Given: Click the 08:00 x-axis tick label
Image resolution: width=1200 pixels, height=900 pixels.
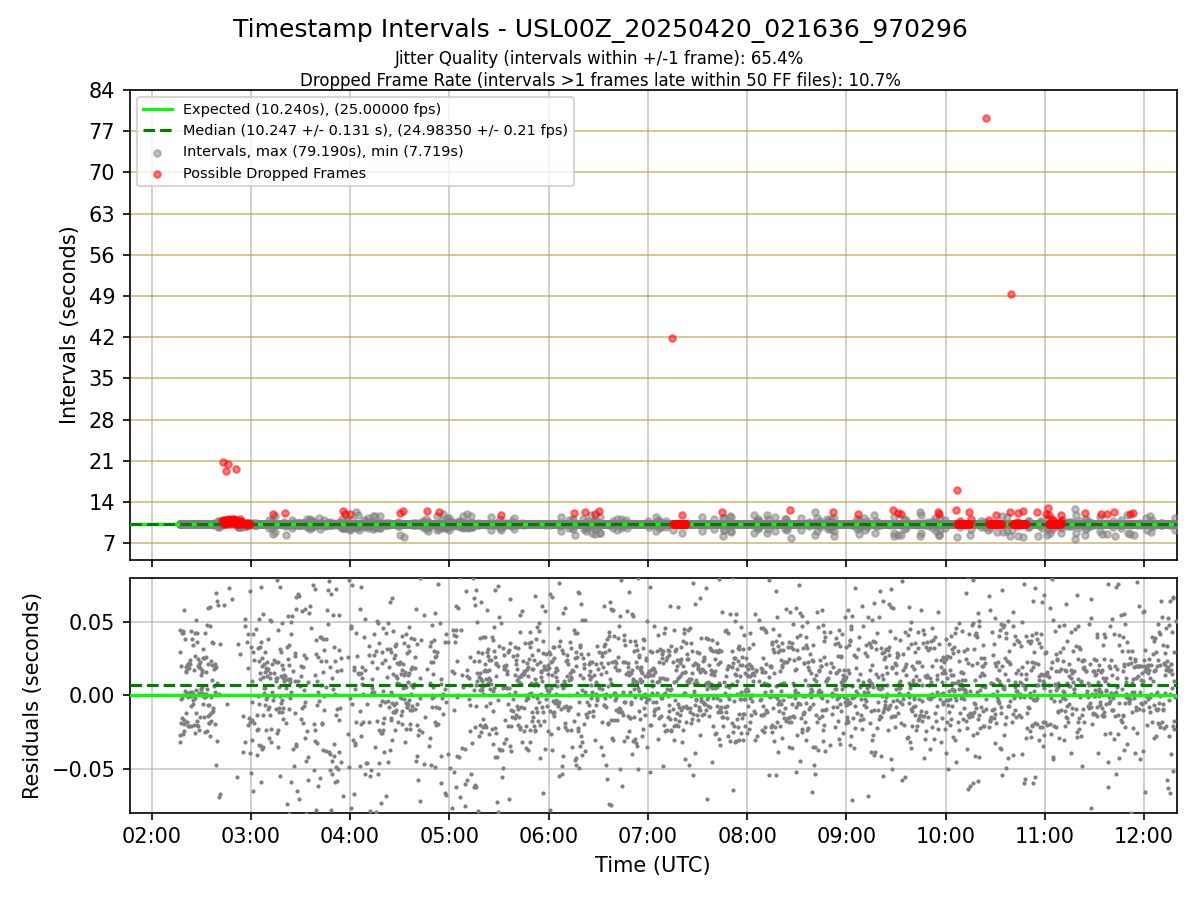Looking at the screenshot, I should point(747,833).
